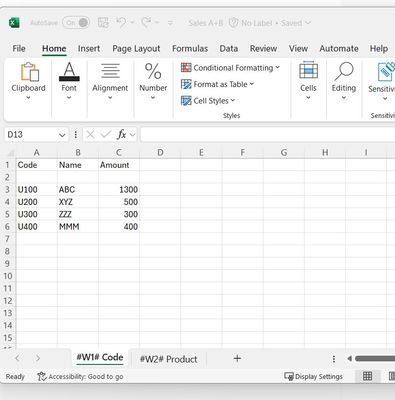Click cell containing XYZ

(x=78, y=202)
